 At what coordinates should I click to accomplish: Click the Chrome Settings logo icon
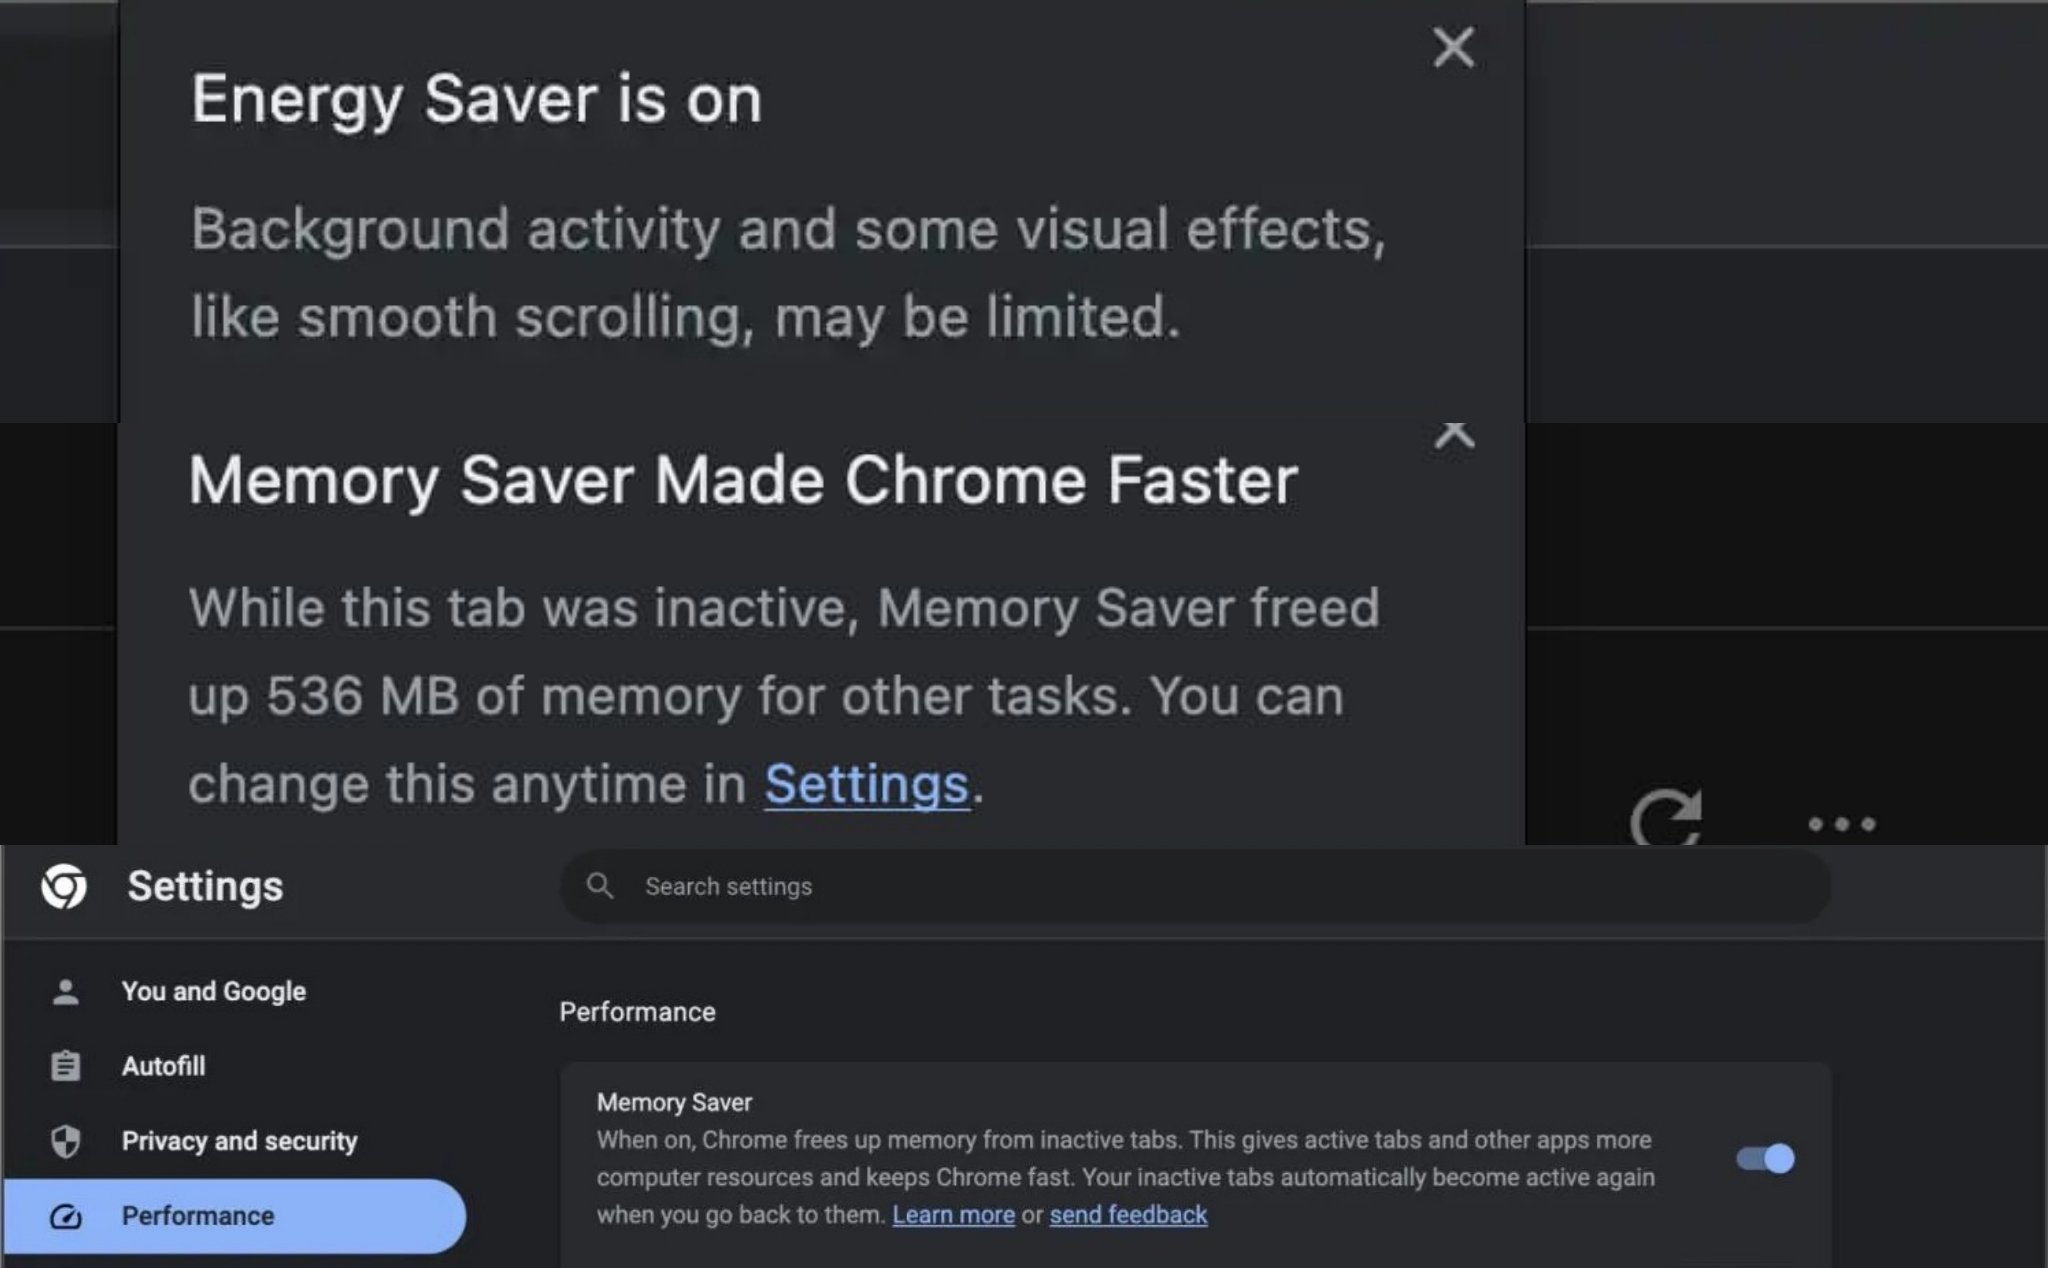(64, 886)
